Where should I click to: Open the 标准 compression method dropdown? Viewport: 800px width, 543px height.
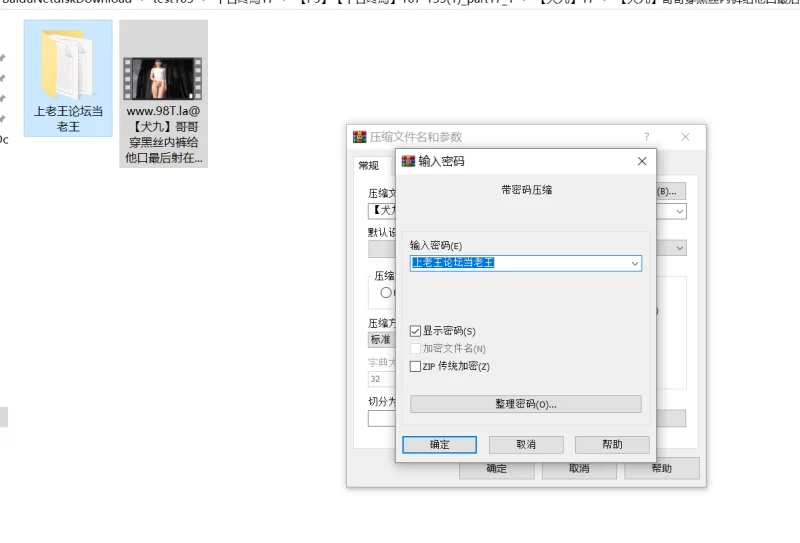click(x=382, y=339)
